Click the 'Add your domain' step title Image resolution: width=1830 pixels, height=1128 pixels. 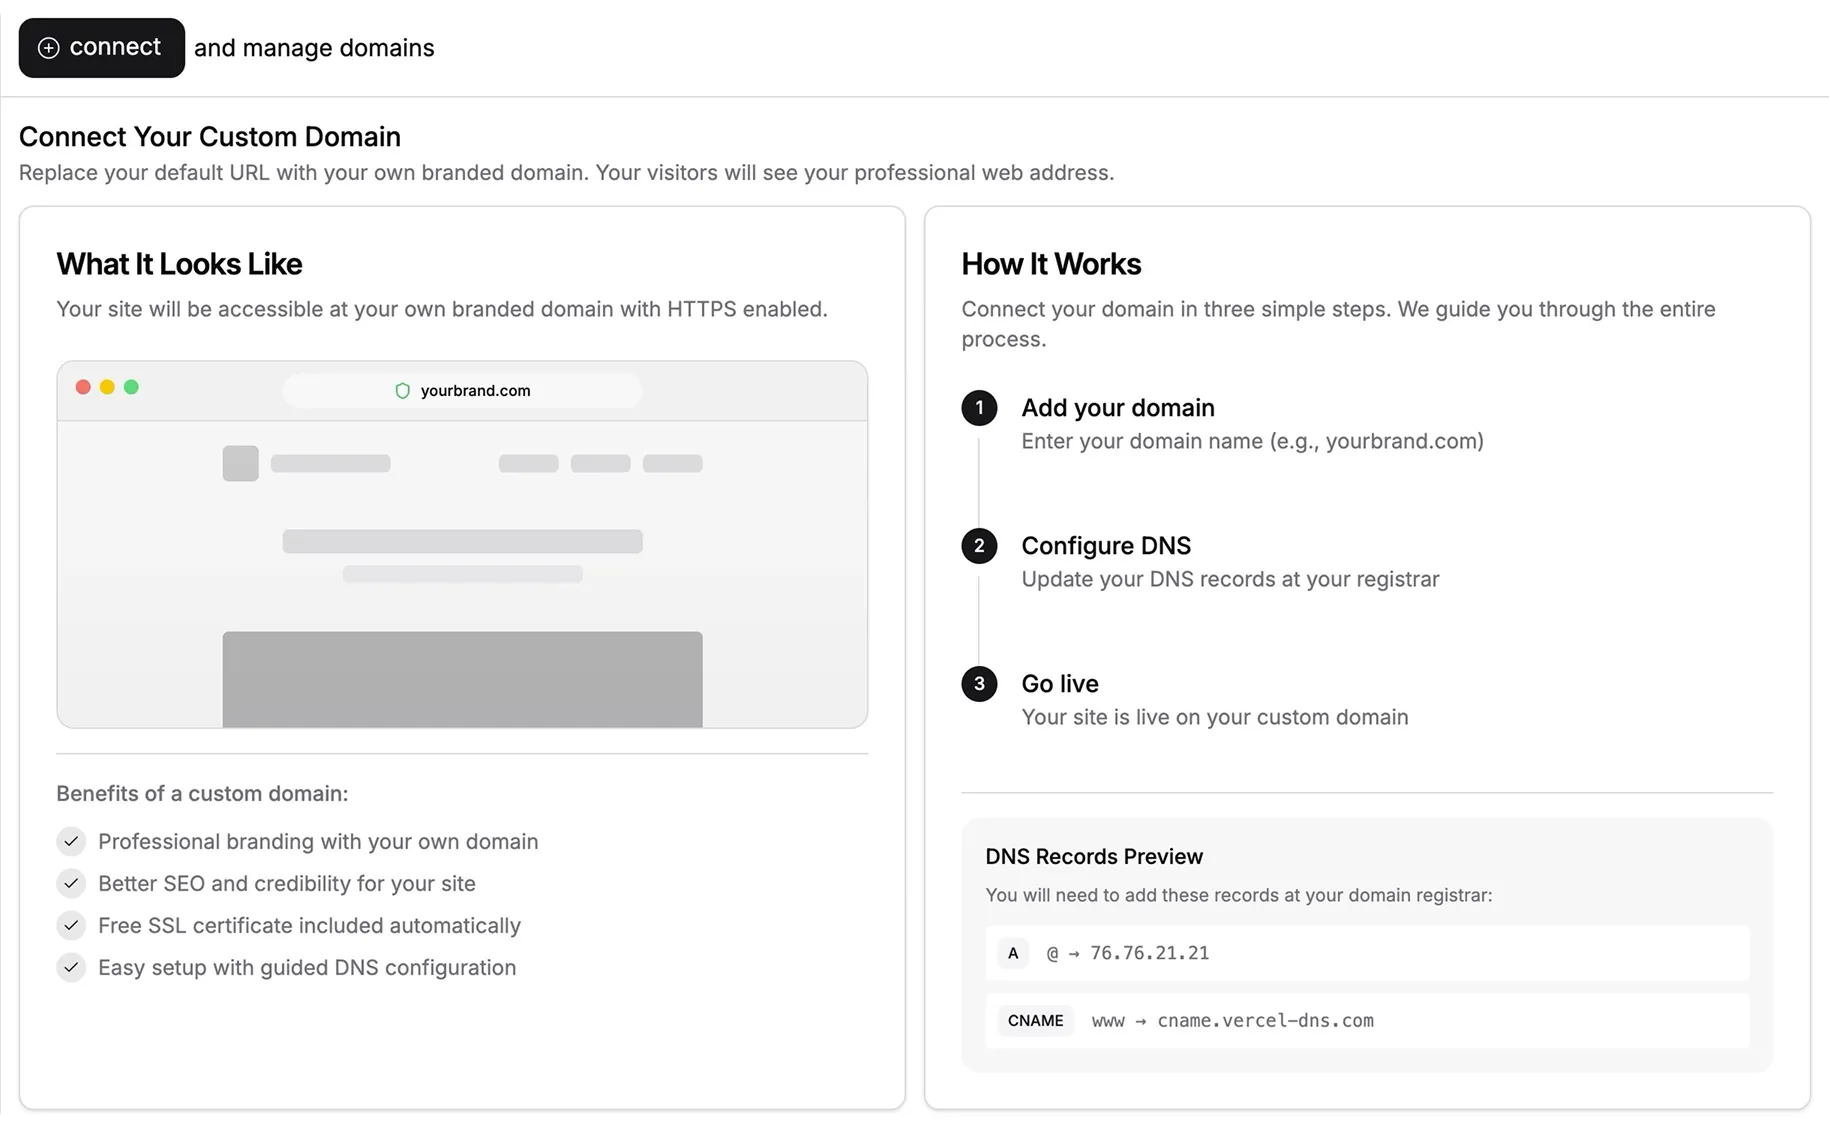pos(1117,408)
